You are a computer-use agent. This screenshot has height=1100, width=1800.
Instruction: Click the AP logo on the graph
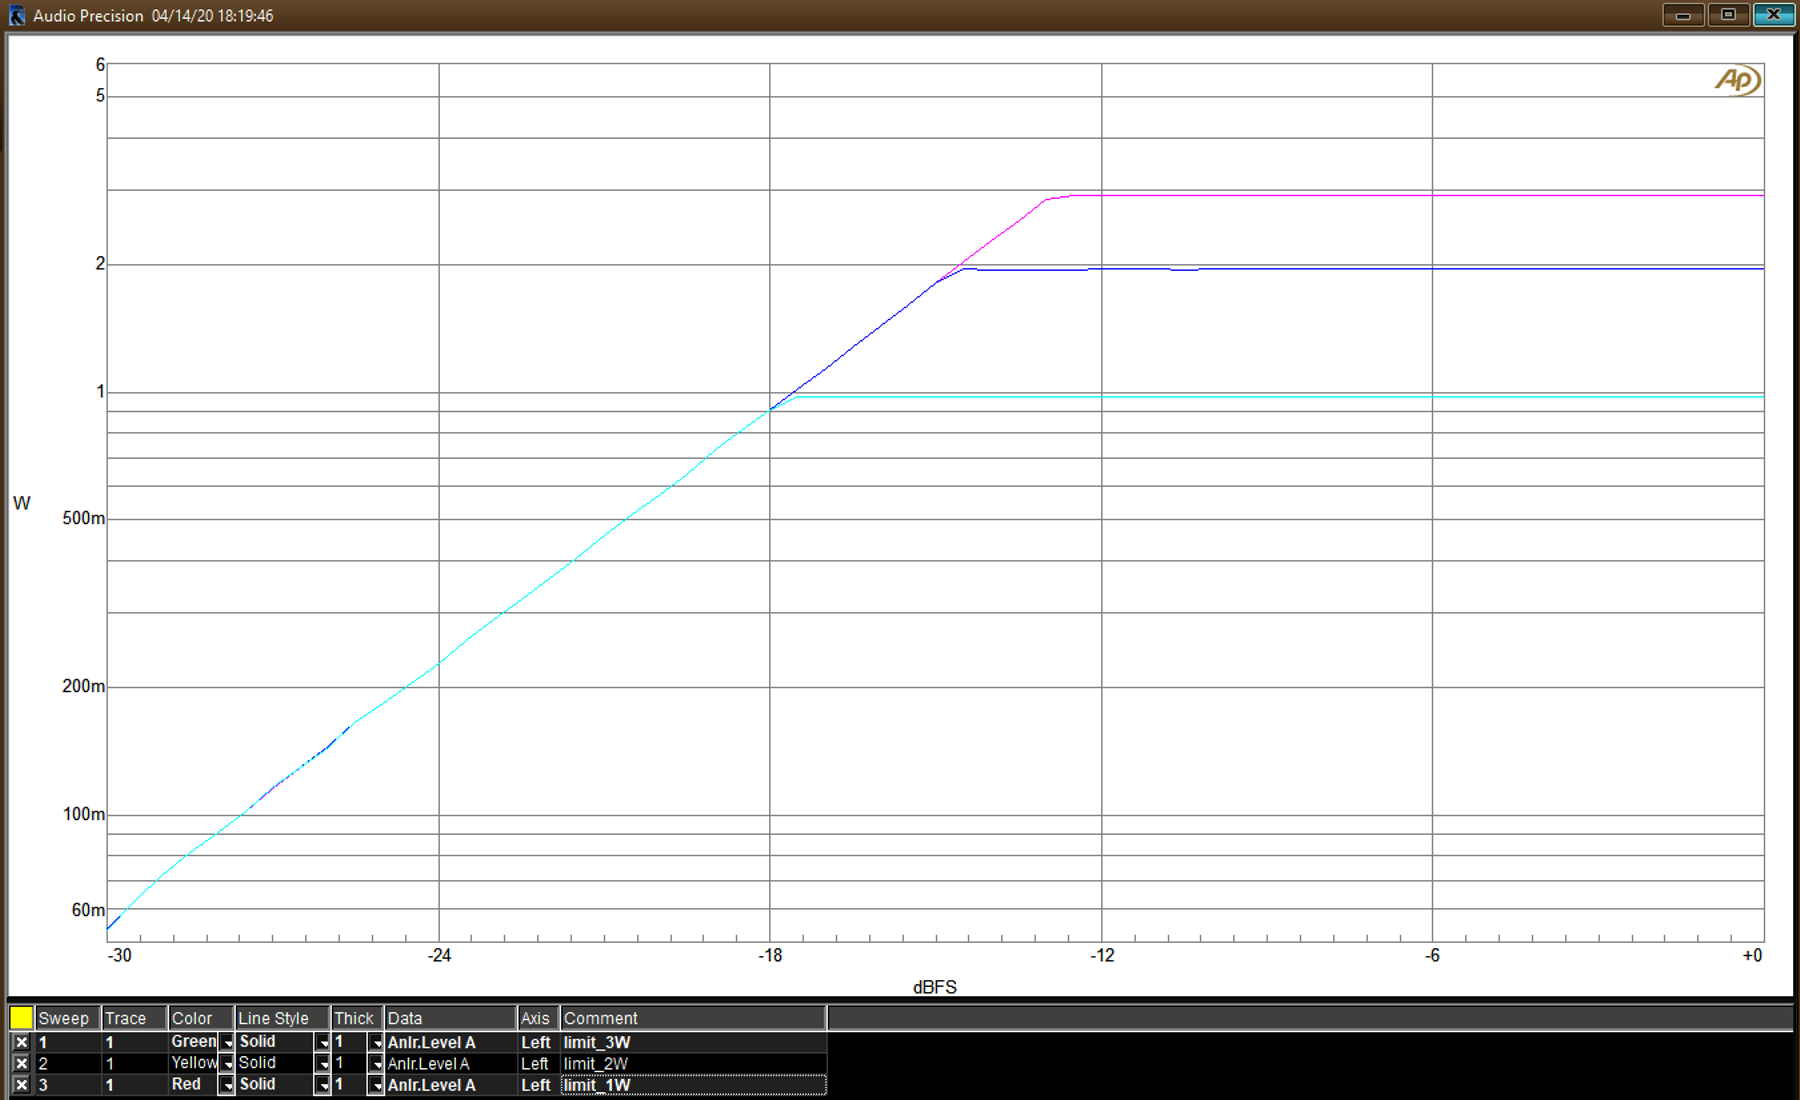tap(1737, 80)
